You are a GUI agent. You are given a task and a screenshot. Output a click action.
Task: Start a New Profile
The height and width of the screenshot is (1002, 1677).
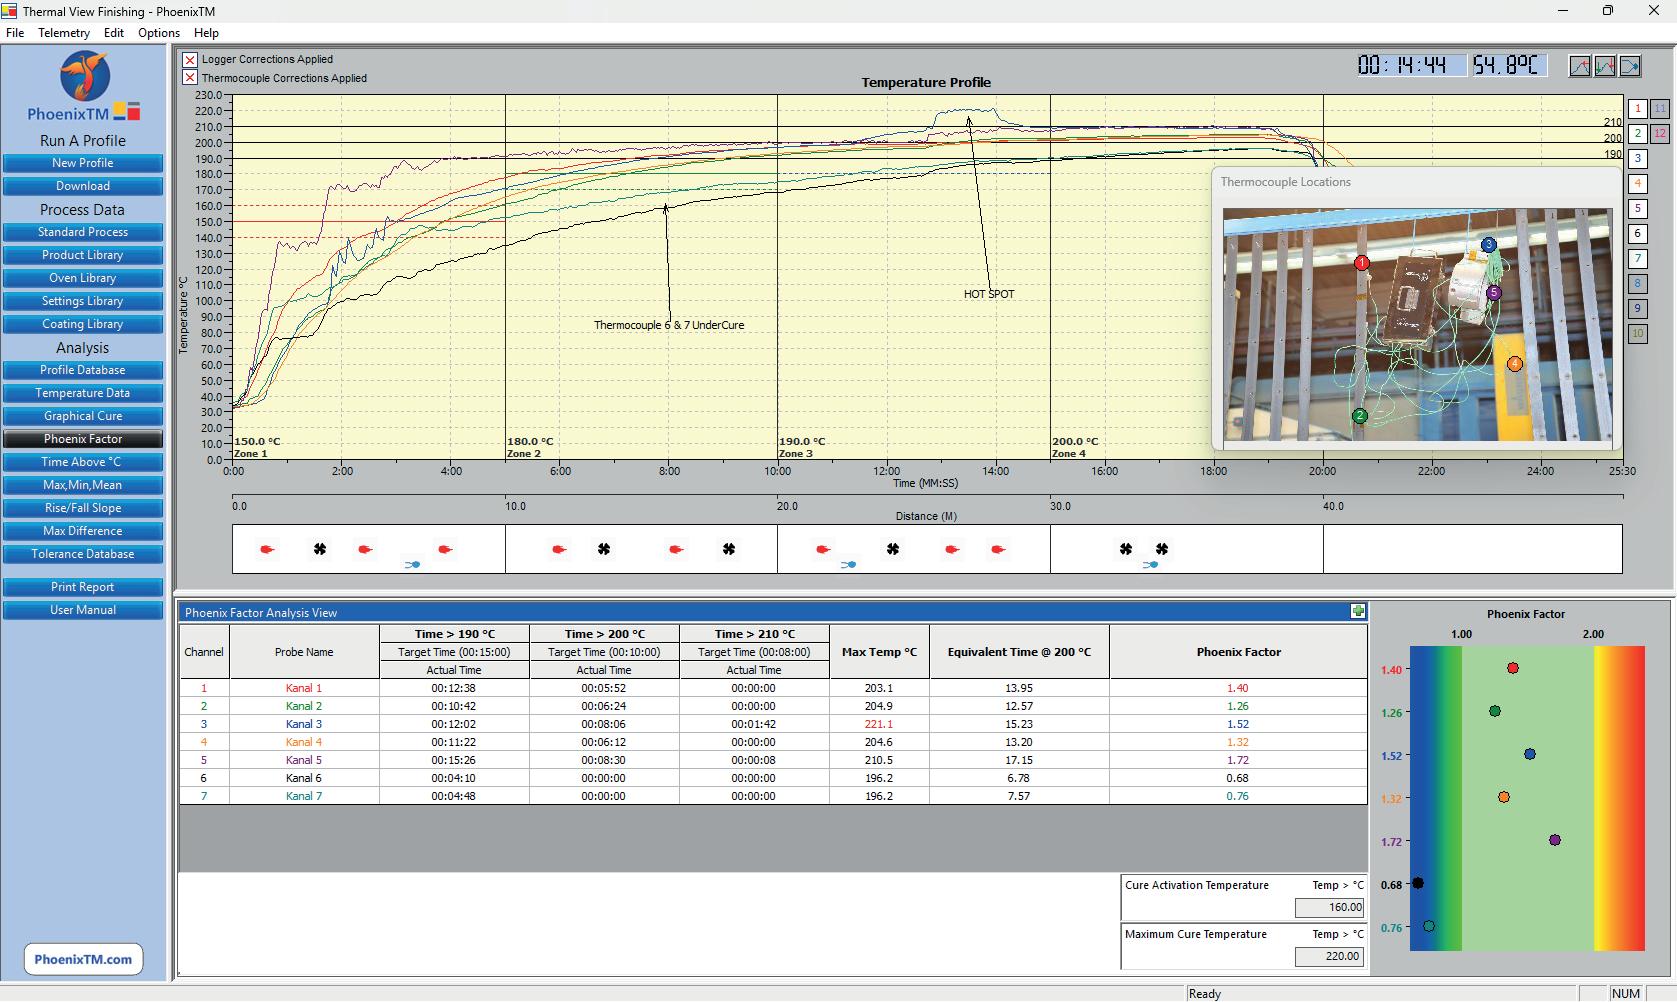coord(83,163)
